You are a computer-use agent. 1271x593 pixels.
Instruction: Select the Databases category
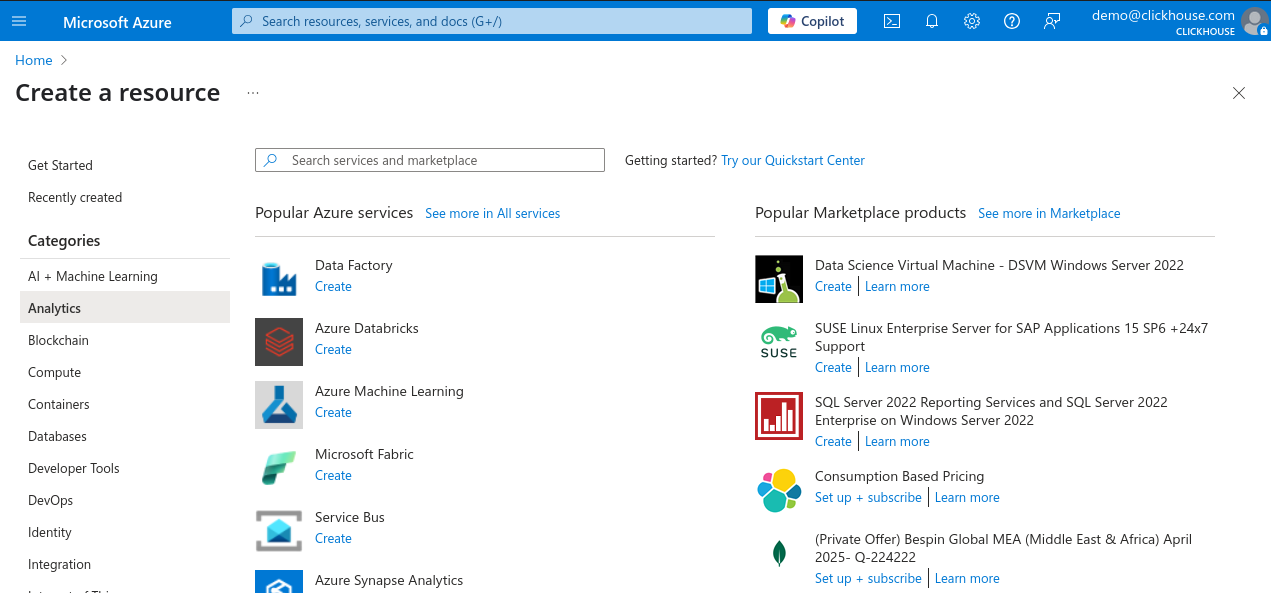(x=57, y=436)
